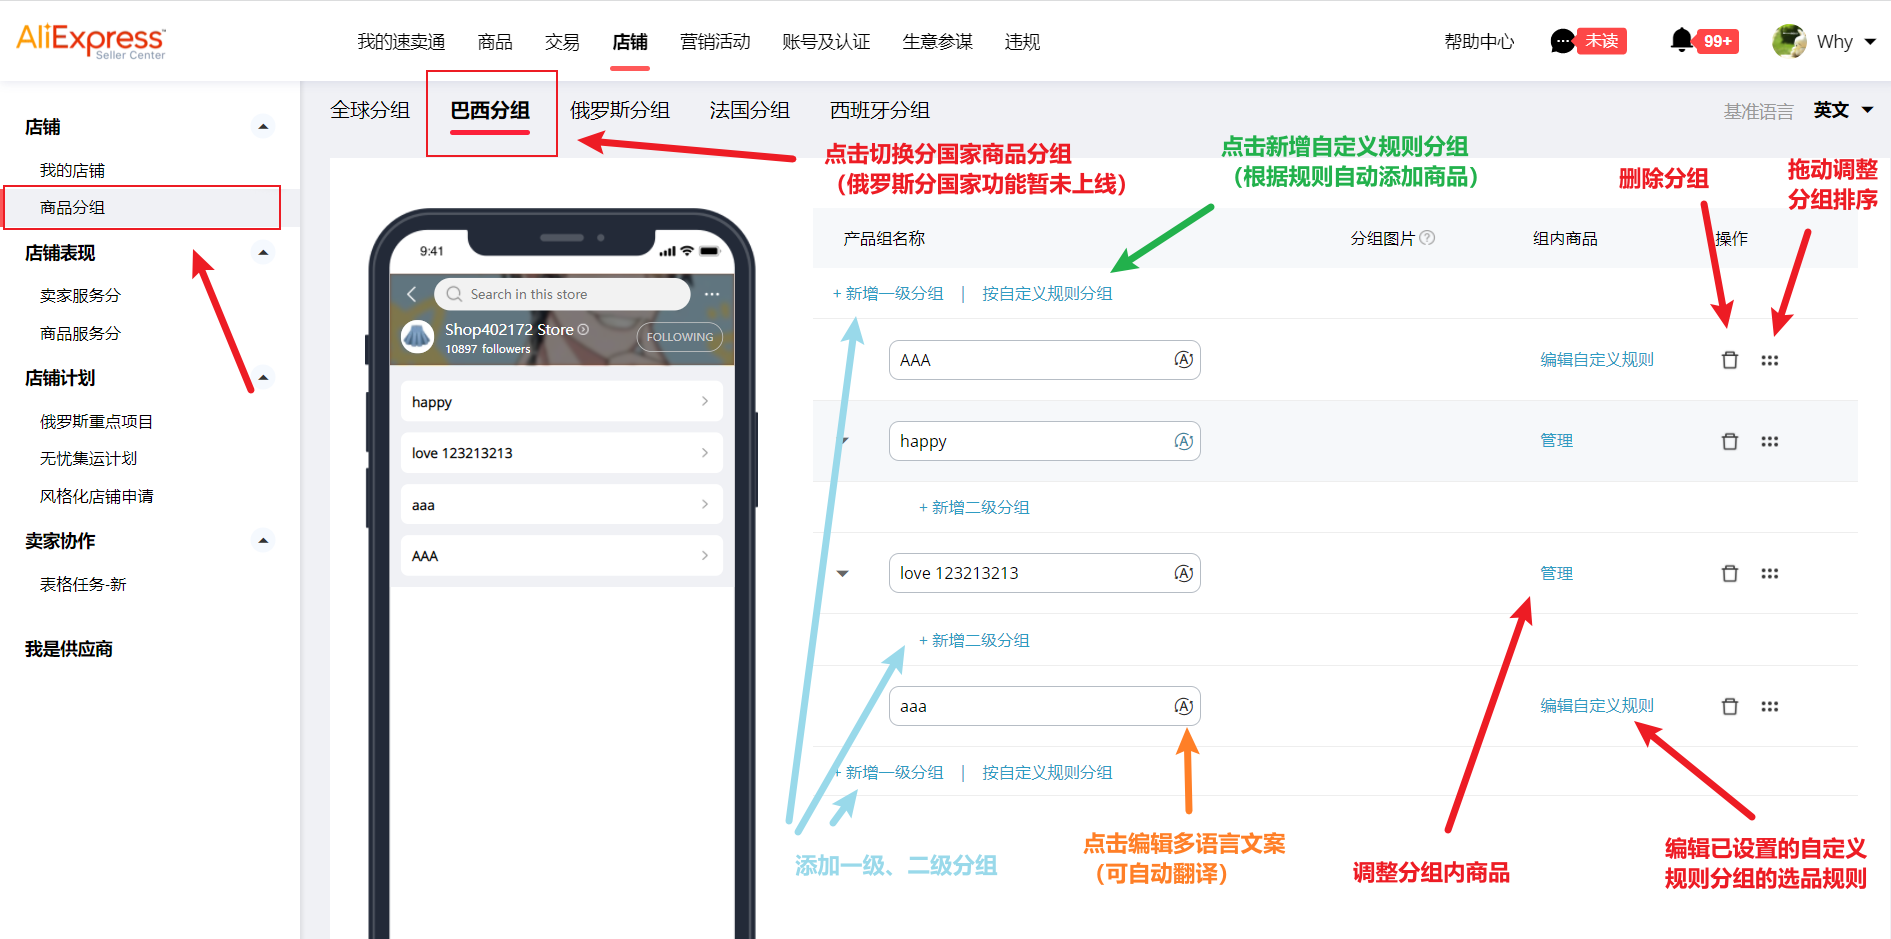Click back arrow in phone preview
Screen dimensions: 1891x939
pos(412,294)
